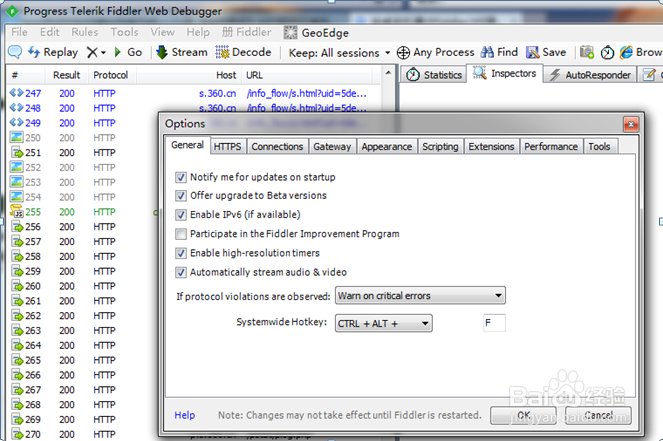
Task: Select session 247 row icon
Action: [16, 93]
